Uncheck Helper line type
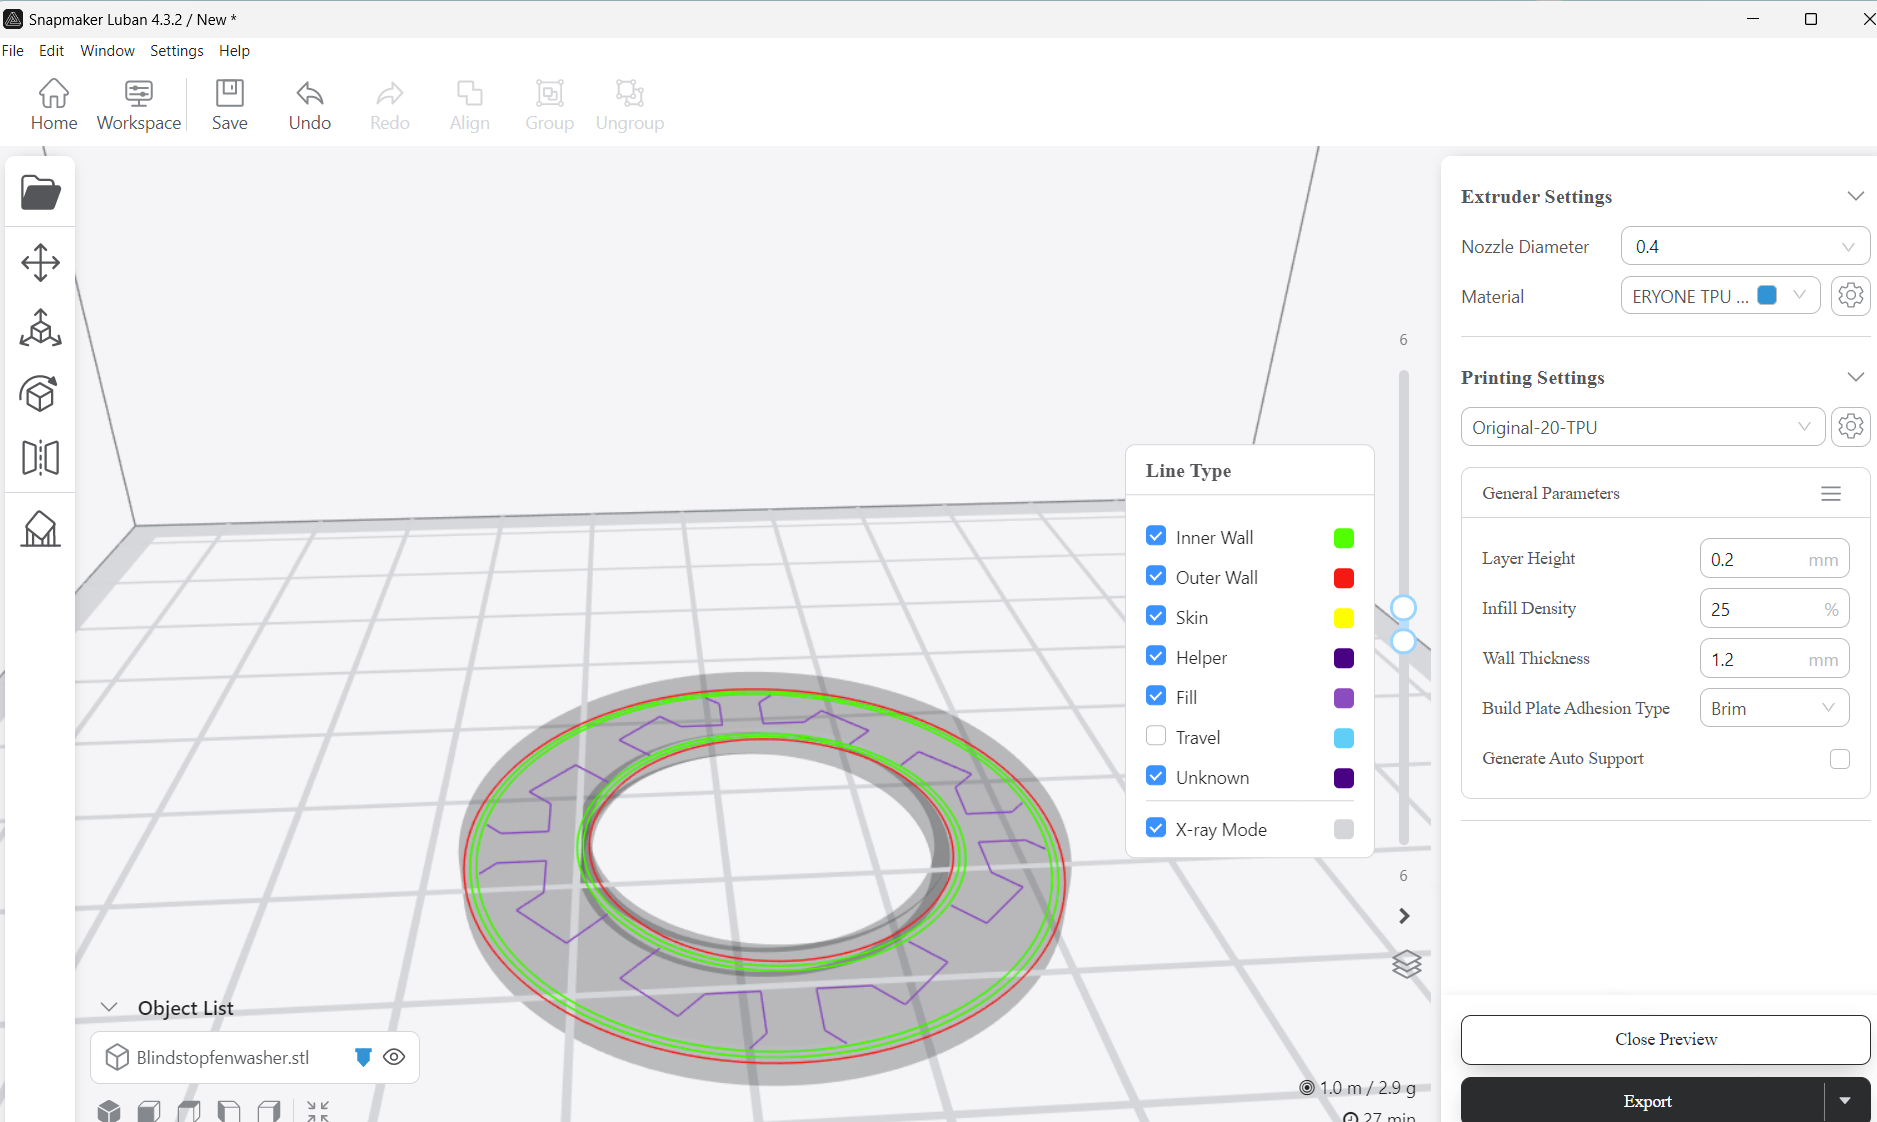The height and width of the screenshot is (1122, 1877). (1156, 656)
